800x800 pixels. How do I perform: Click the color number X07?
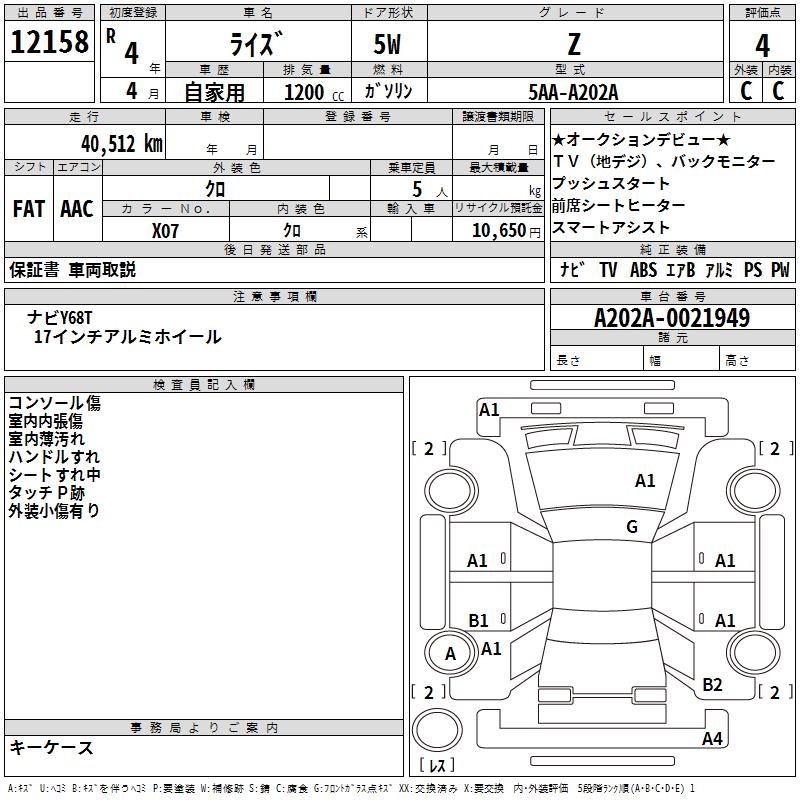pos(165,231)
